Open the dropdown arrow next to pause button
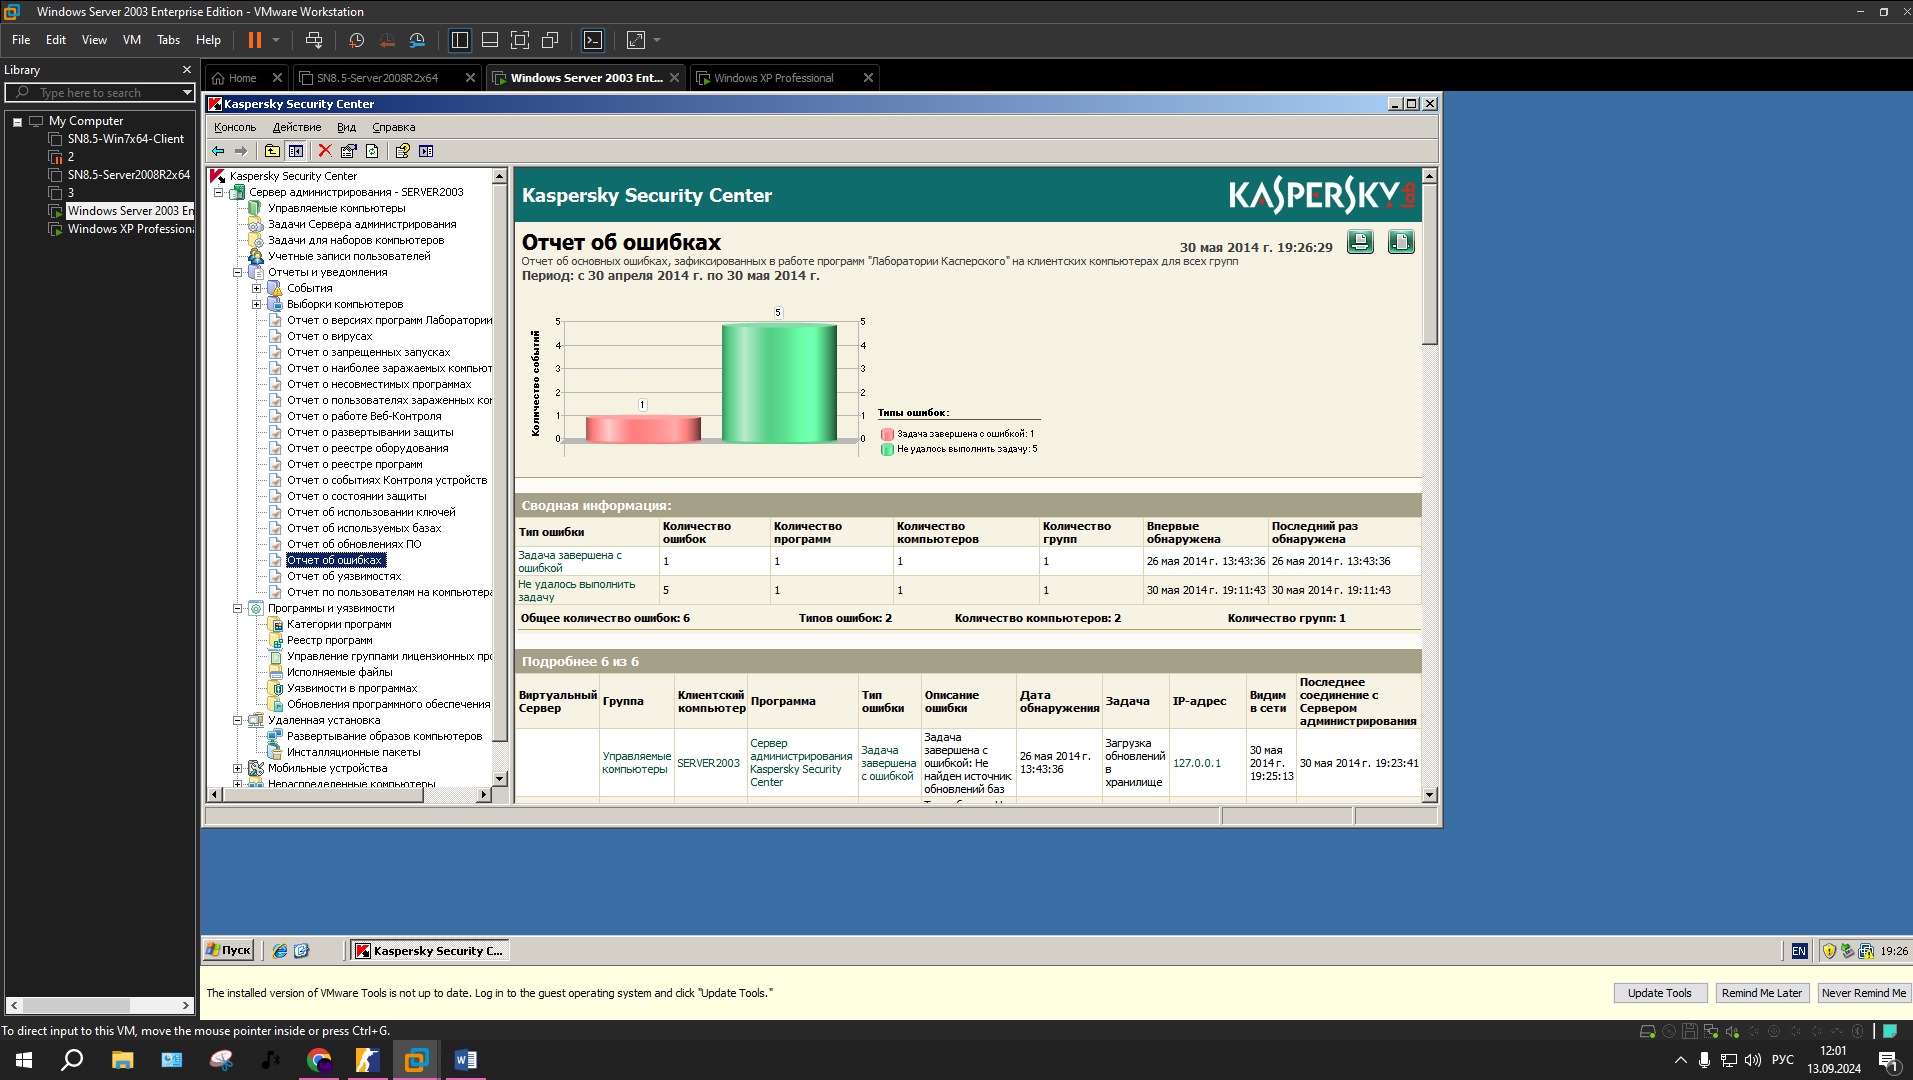 [276, 40]
